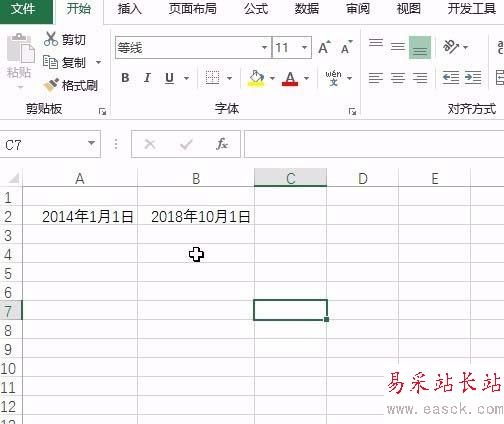504x424 pixels.
Task: Open font group dialog launcher
Action: coord(352,112)
